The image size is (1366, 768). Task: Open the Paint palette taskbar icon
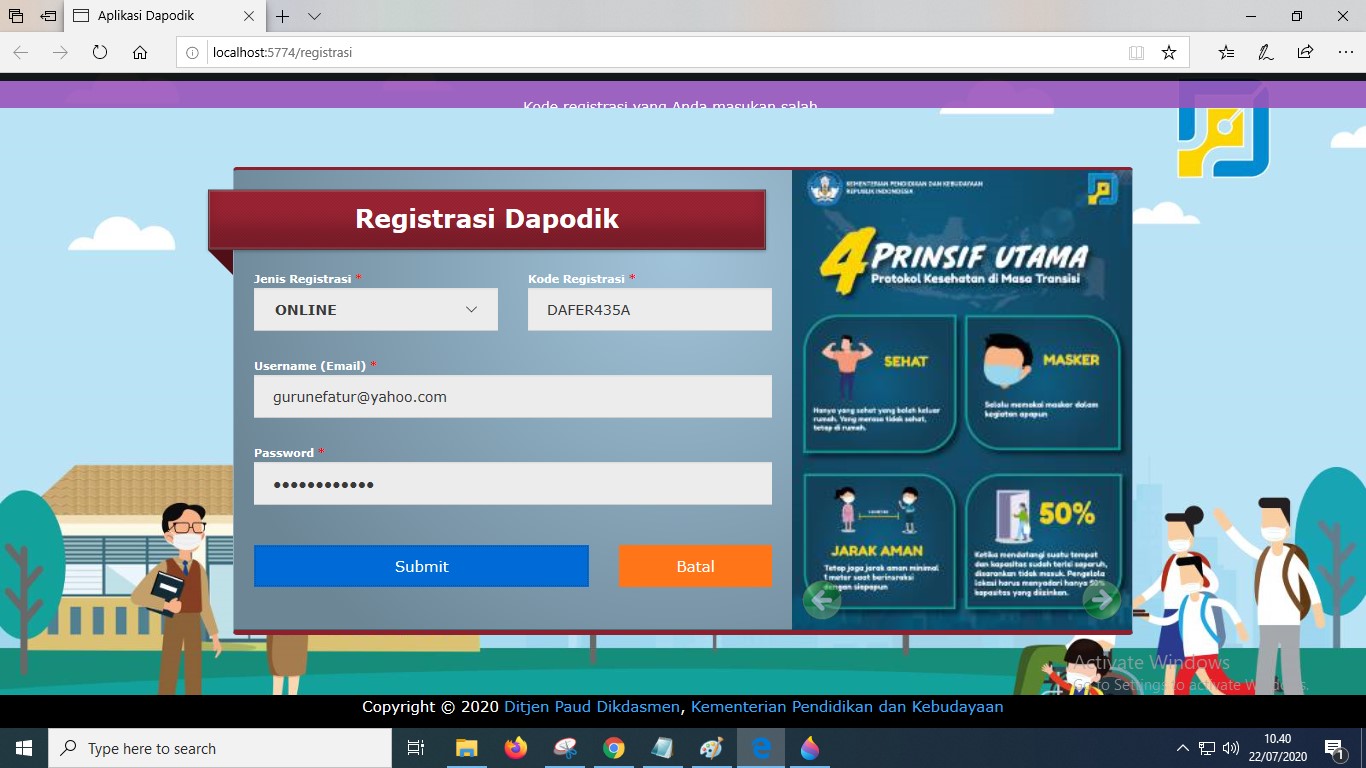[x=711, y=748]
